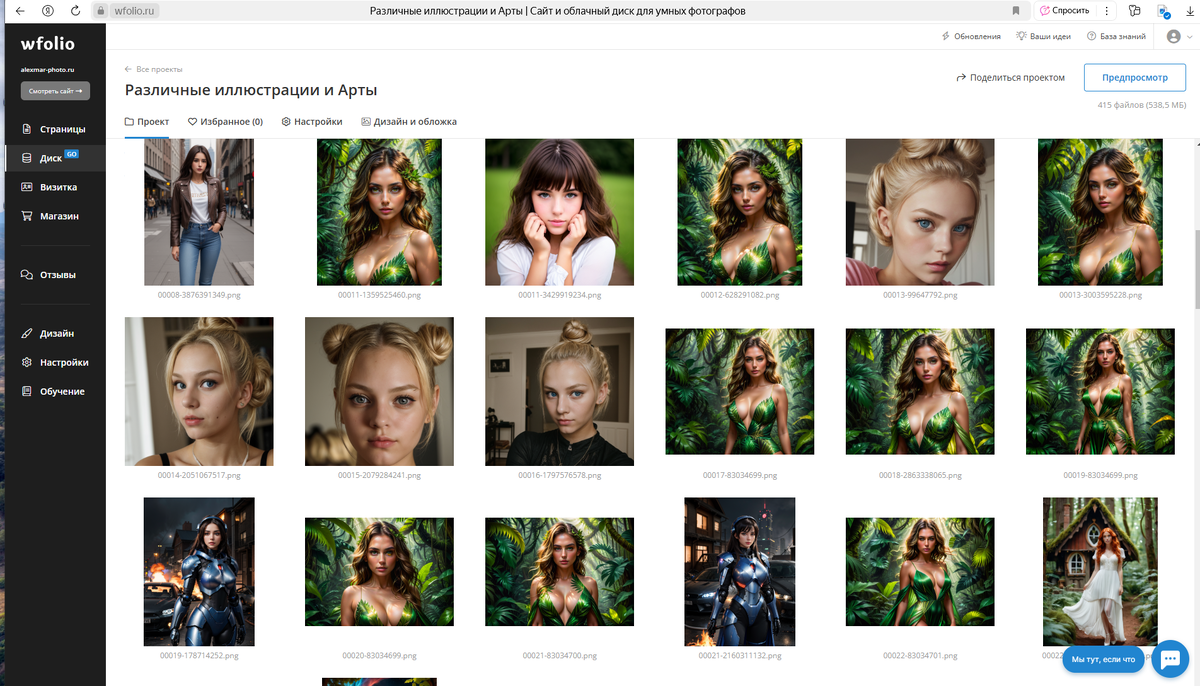Click the Различные иллюстрации и Арты heading
This screenshot has height=686, width=1200.
(251, 90)
